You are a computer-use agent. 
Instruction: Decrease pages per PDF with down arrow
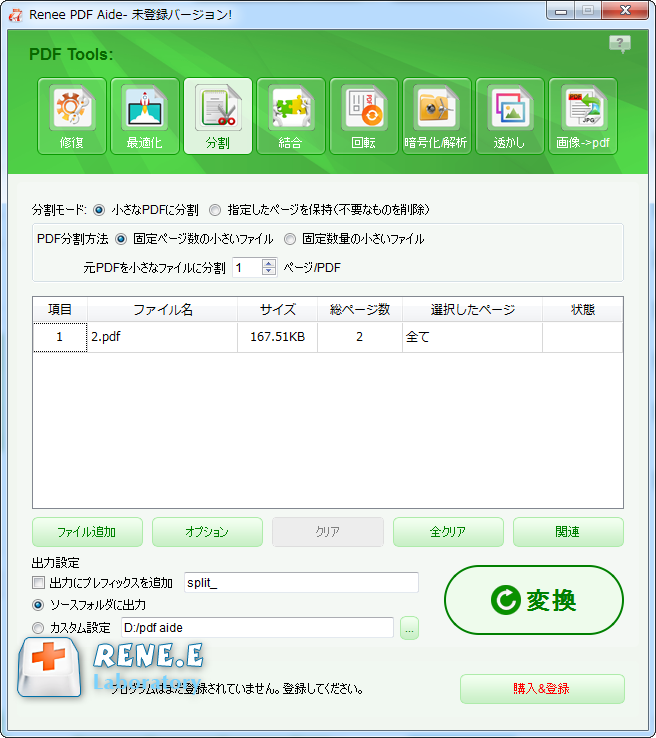pyautogui.click(x=269, y=272)
